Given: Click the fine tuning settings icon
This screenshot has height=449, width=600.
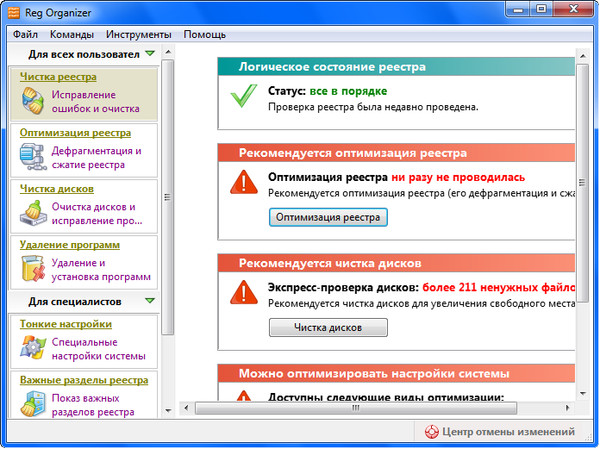Looking at the screenshot, I should [32, 348].
